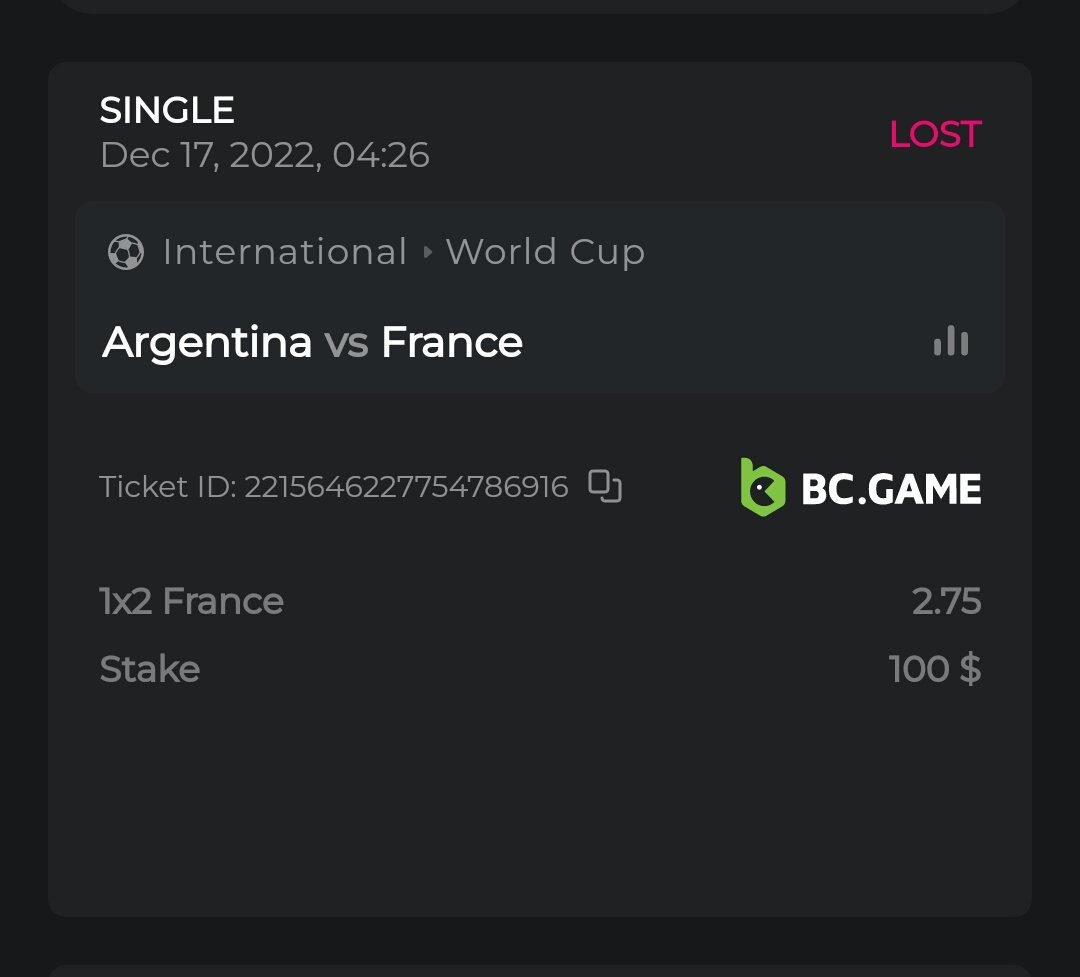Click the Dec 17, 2022 bet date
Viewport: 1080px width, 977px height.
pos(264,155)
